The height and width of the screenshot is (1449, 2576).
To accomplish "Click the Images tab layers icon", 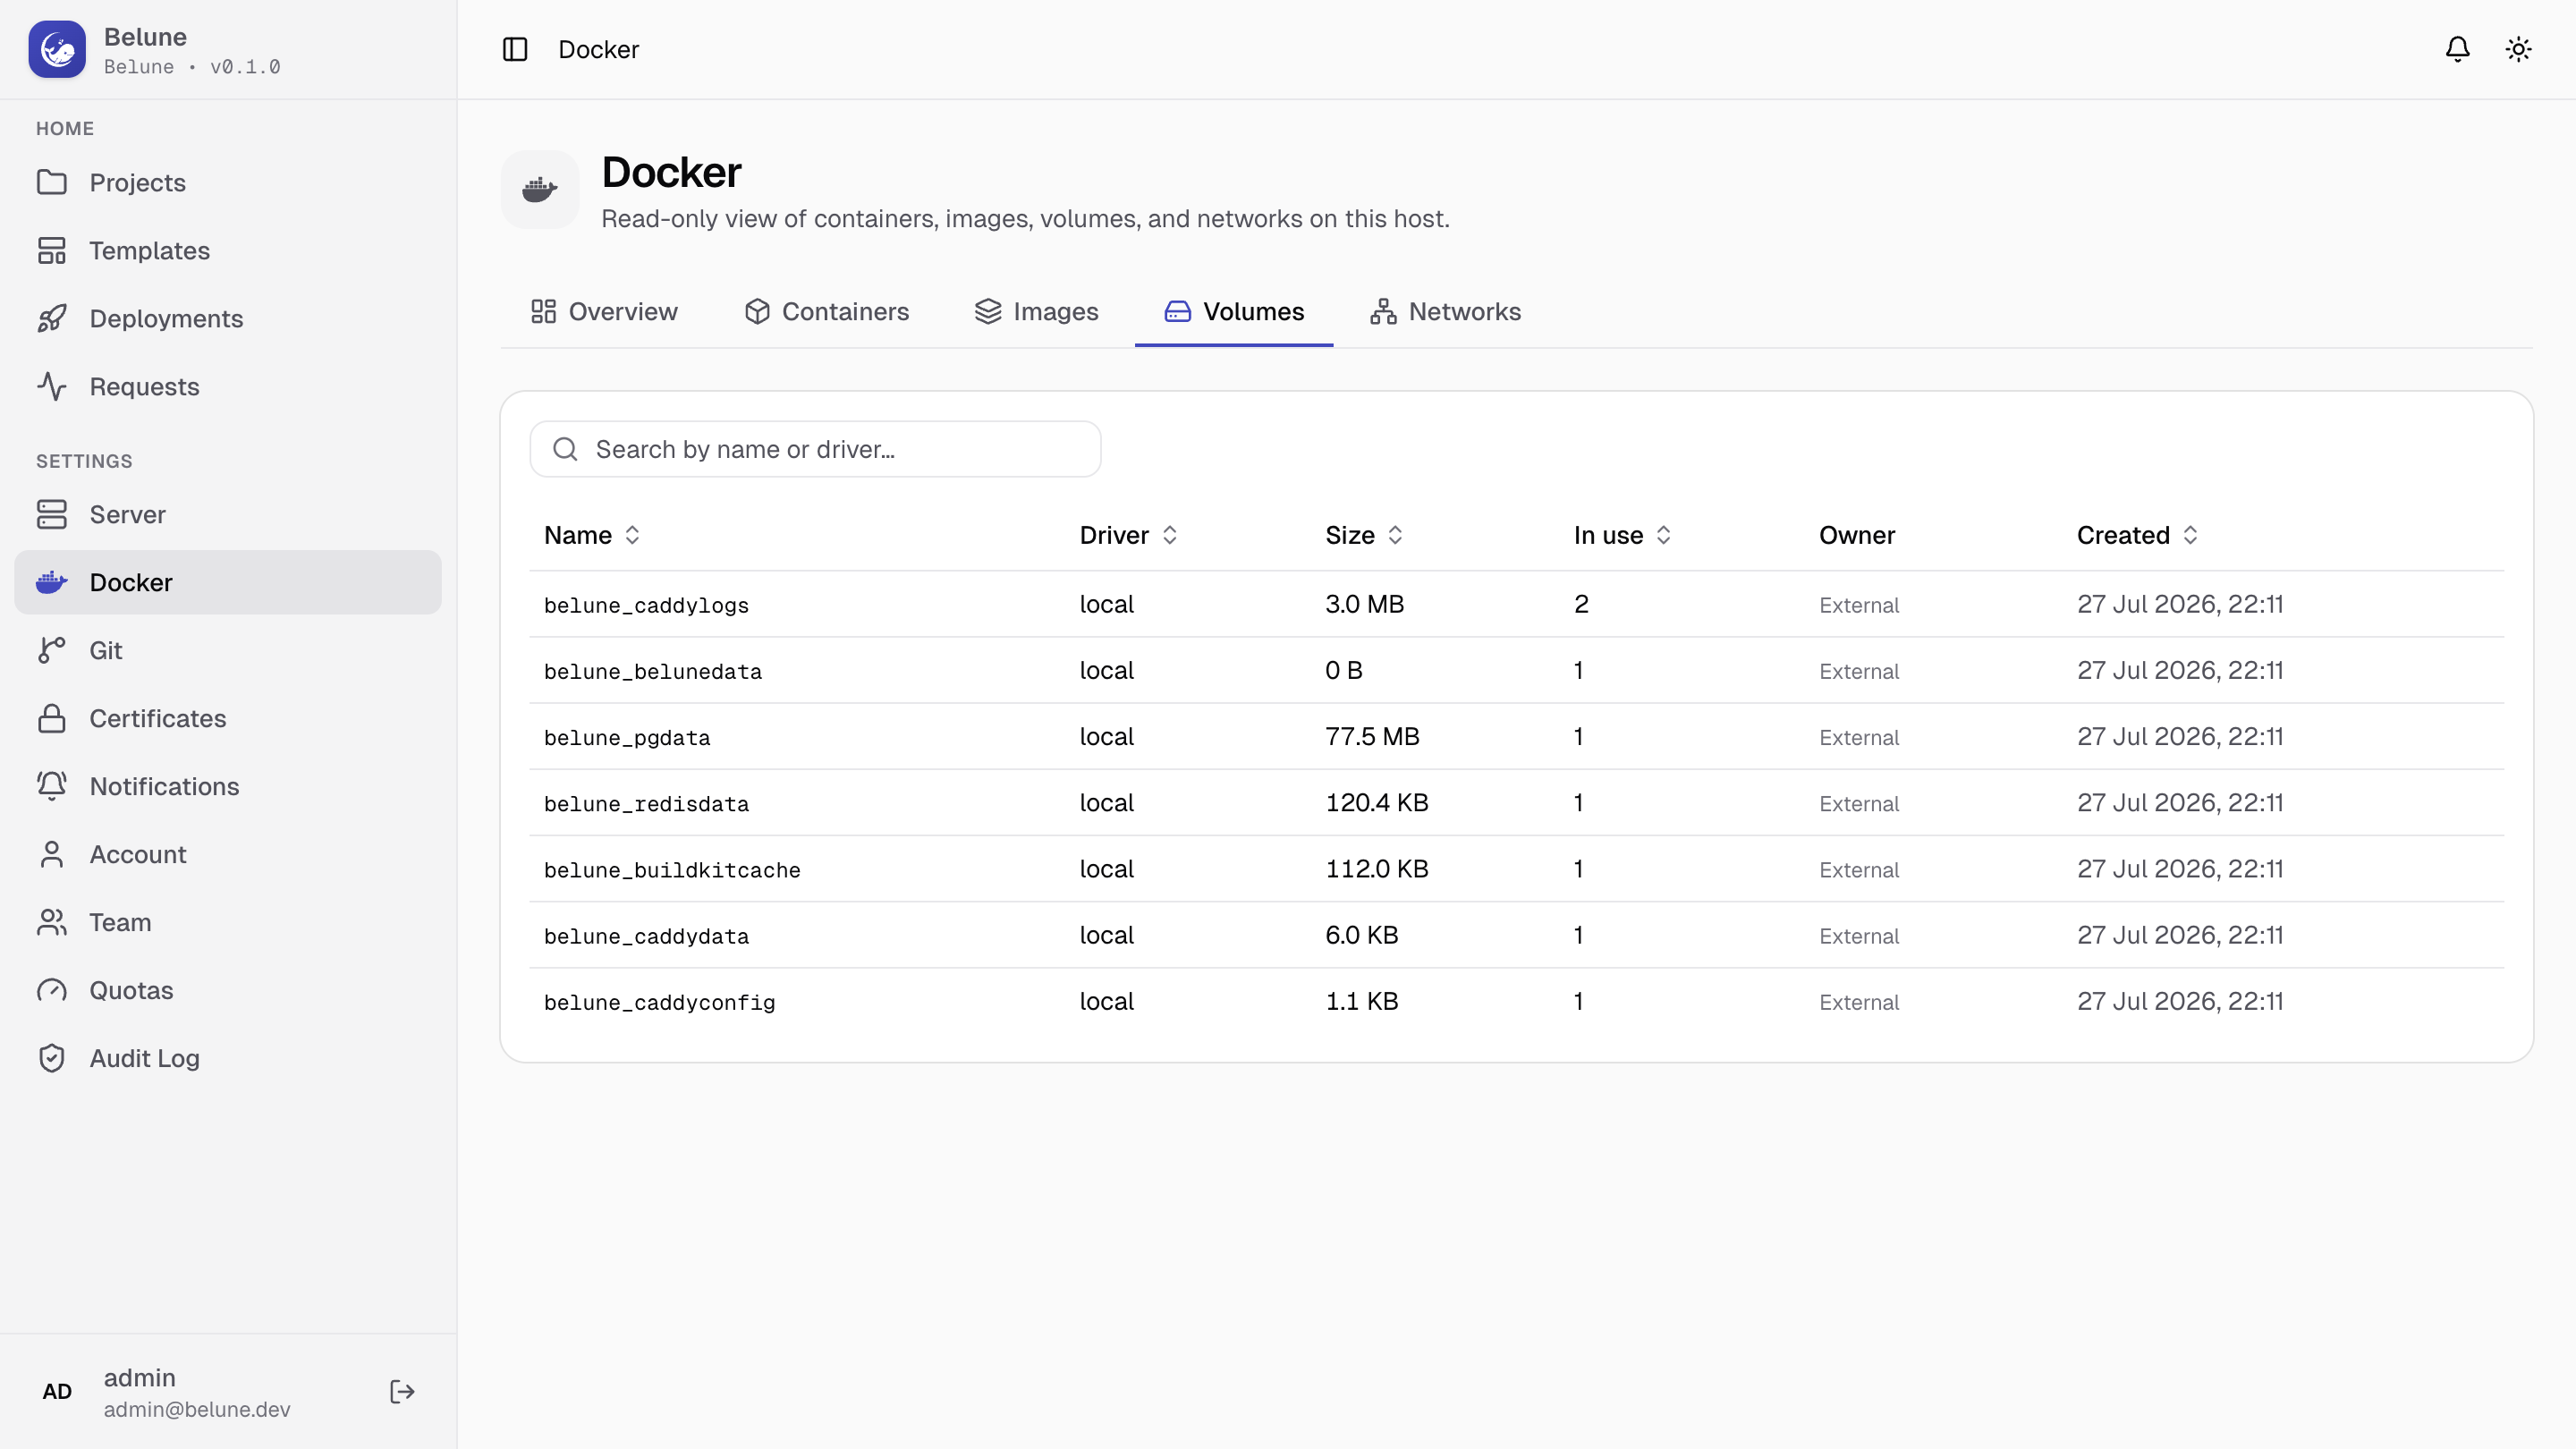I will pos(988,311).
